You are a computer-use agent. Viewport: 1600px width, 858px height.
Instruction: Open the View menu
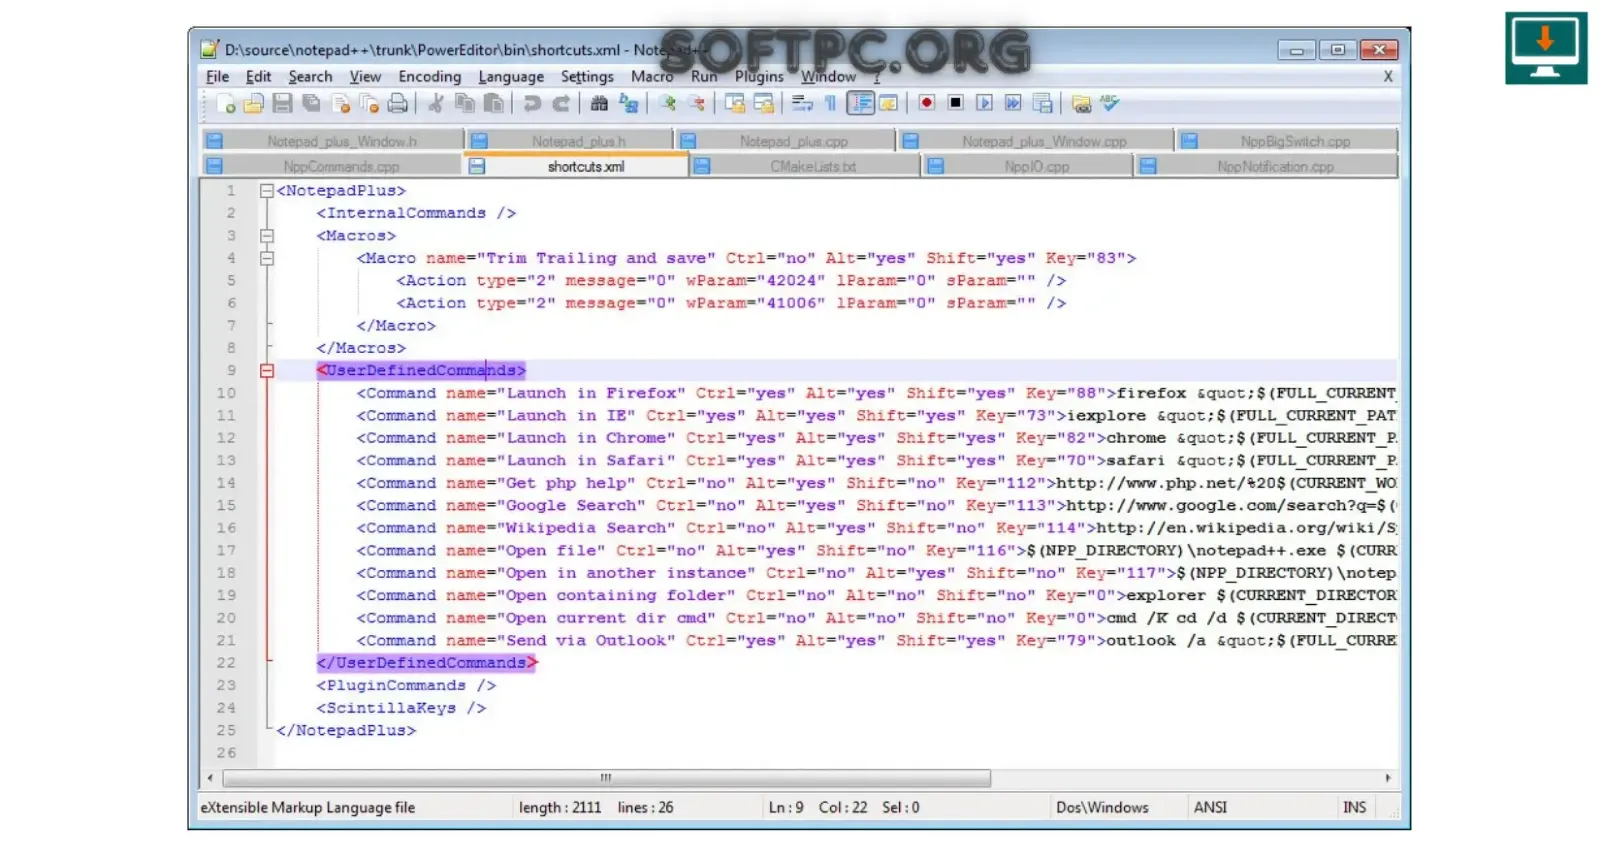coord(365,76)
